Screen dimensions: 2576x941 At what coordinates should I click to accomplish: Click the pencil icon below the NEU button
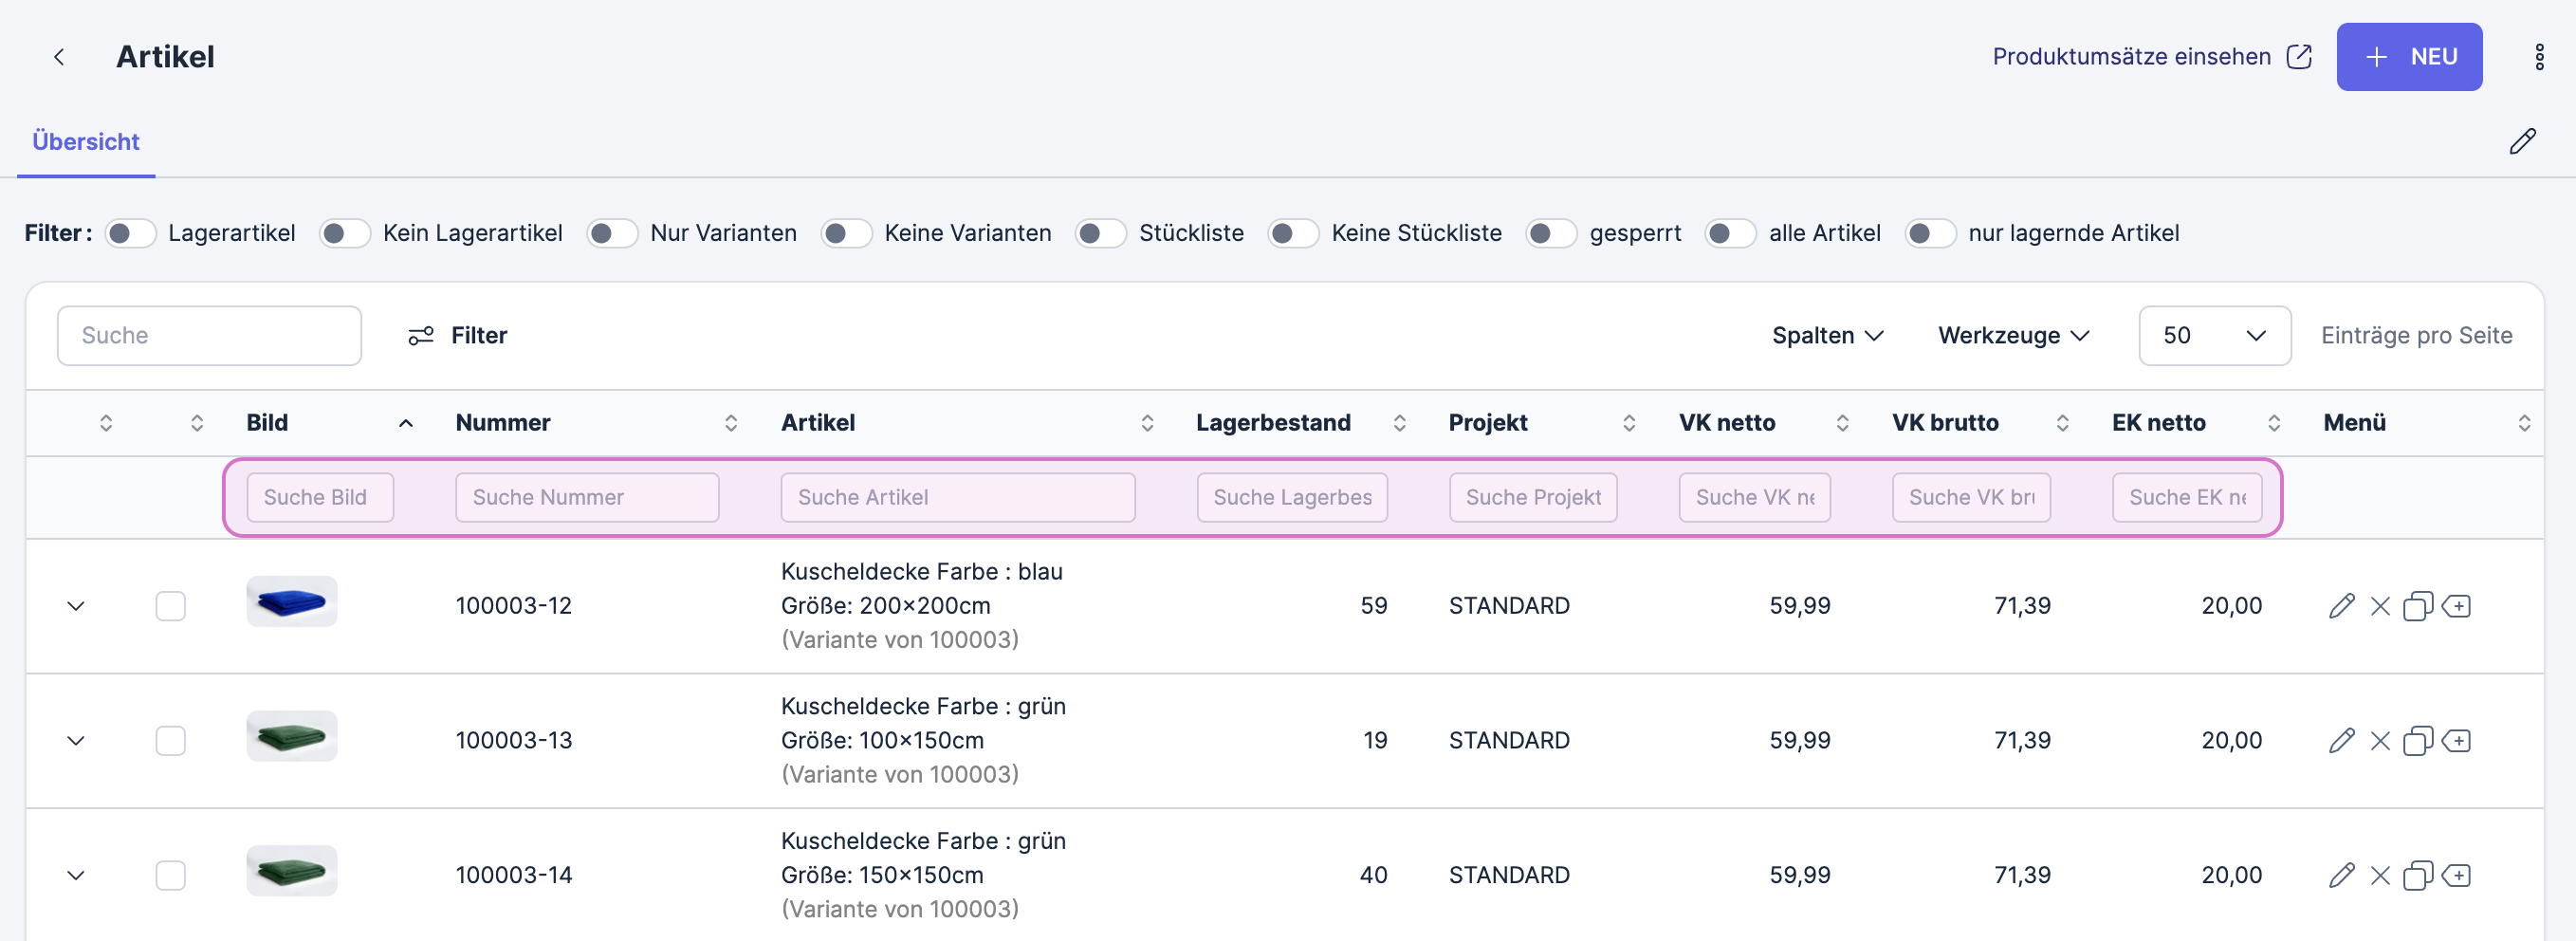point(2521,142)
